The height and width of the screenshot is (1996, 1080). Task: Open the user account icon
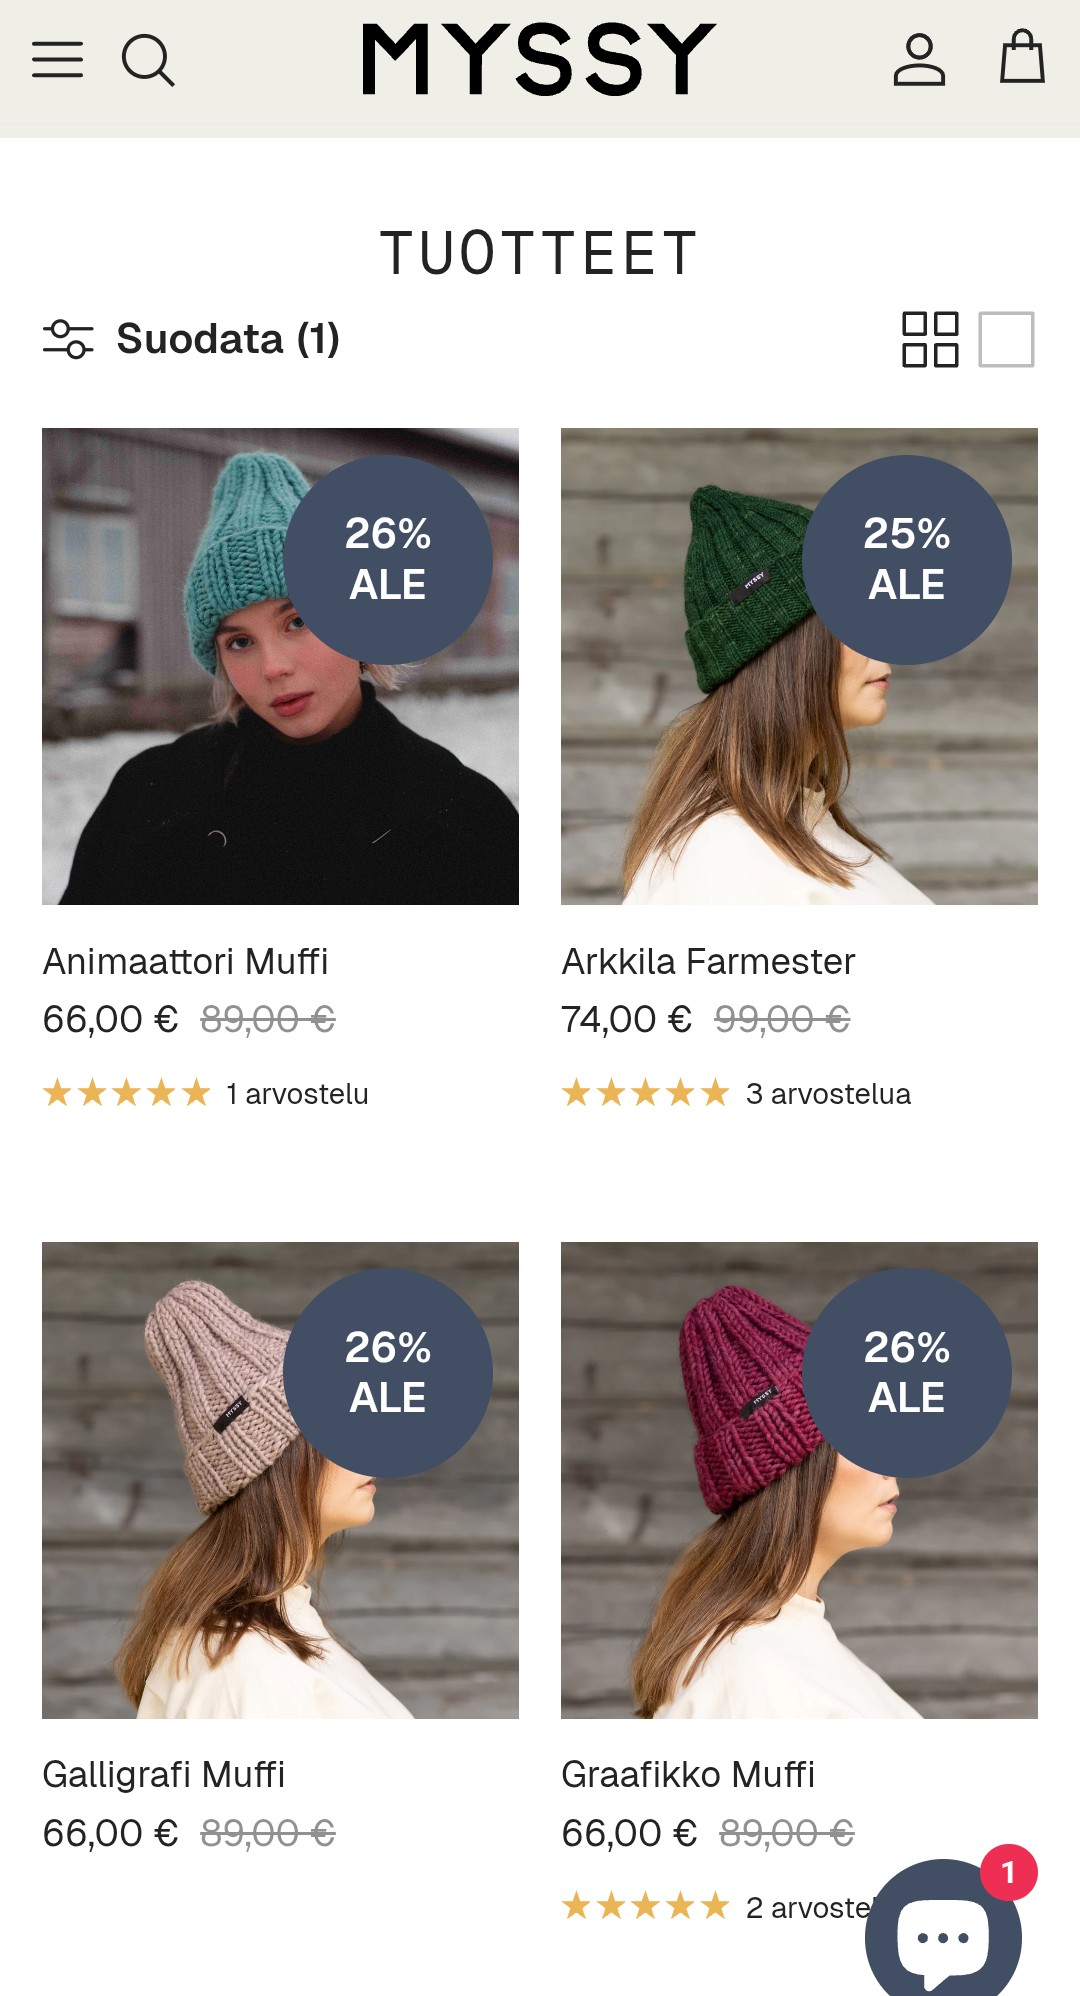(919, 60)
